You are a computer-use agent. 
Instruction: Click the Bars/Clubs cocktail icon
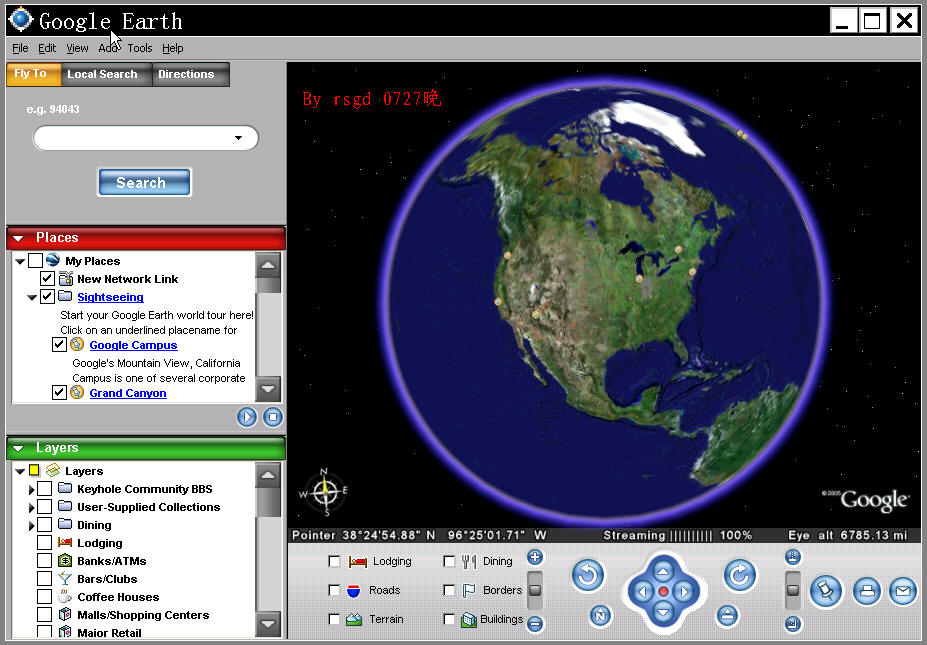point(65,578)
